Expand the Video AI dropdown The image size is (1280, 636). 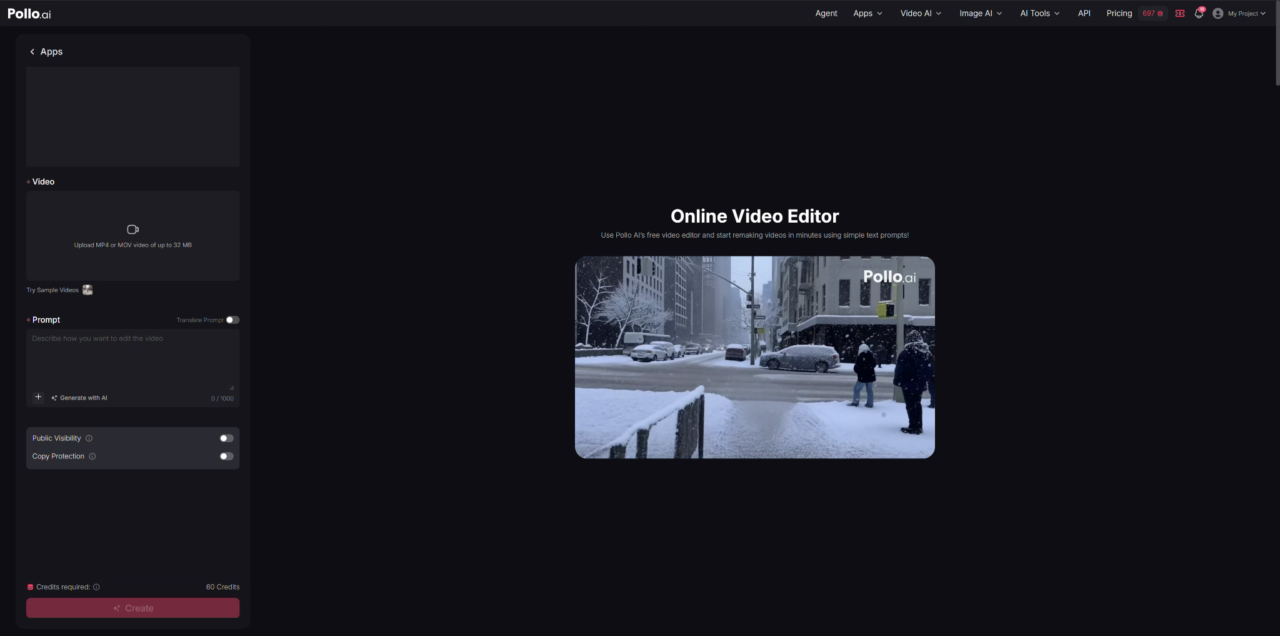tap(921, 13)
